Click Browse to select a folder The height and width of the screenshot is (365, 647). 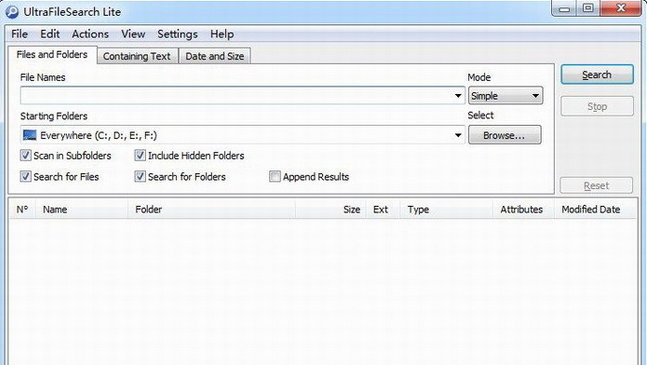click(x=505, y=135)
